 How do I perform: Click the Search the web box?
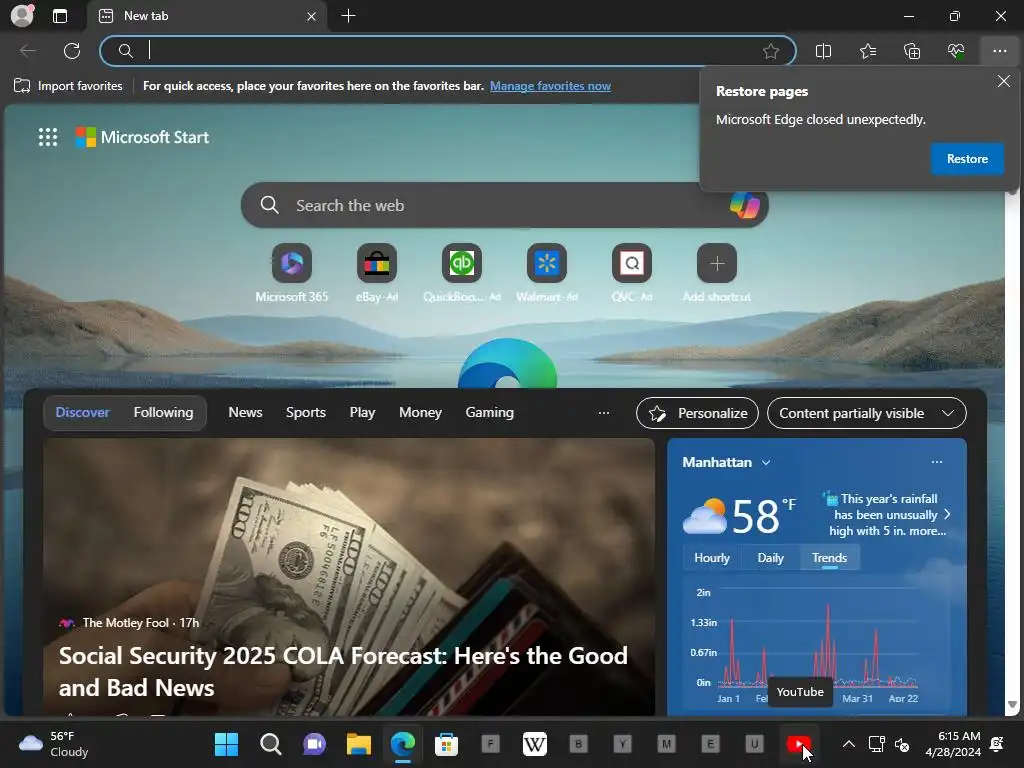tap(504, 205)
